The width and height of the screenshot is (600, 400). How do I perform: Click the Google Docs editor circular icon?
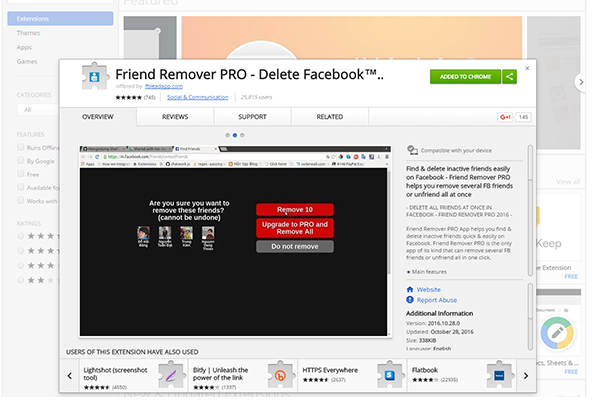[557, 333]
